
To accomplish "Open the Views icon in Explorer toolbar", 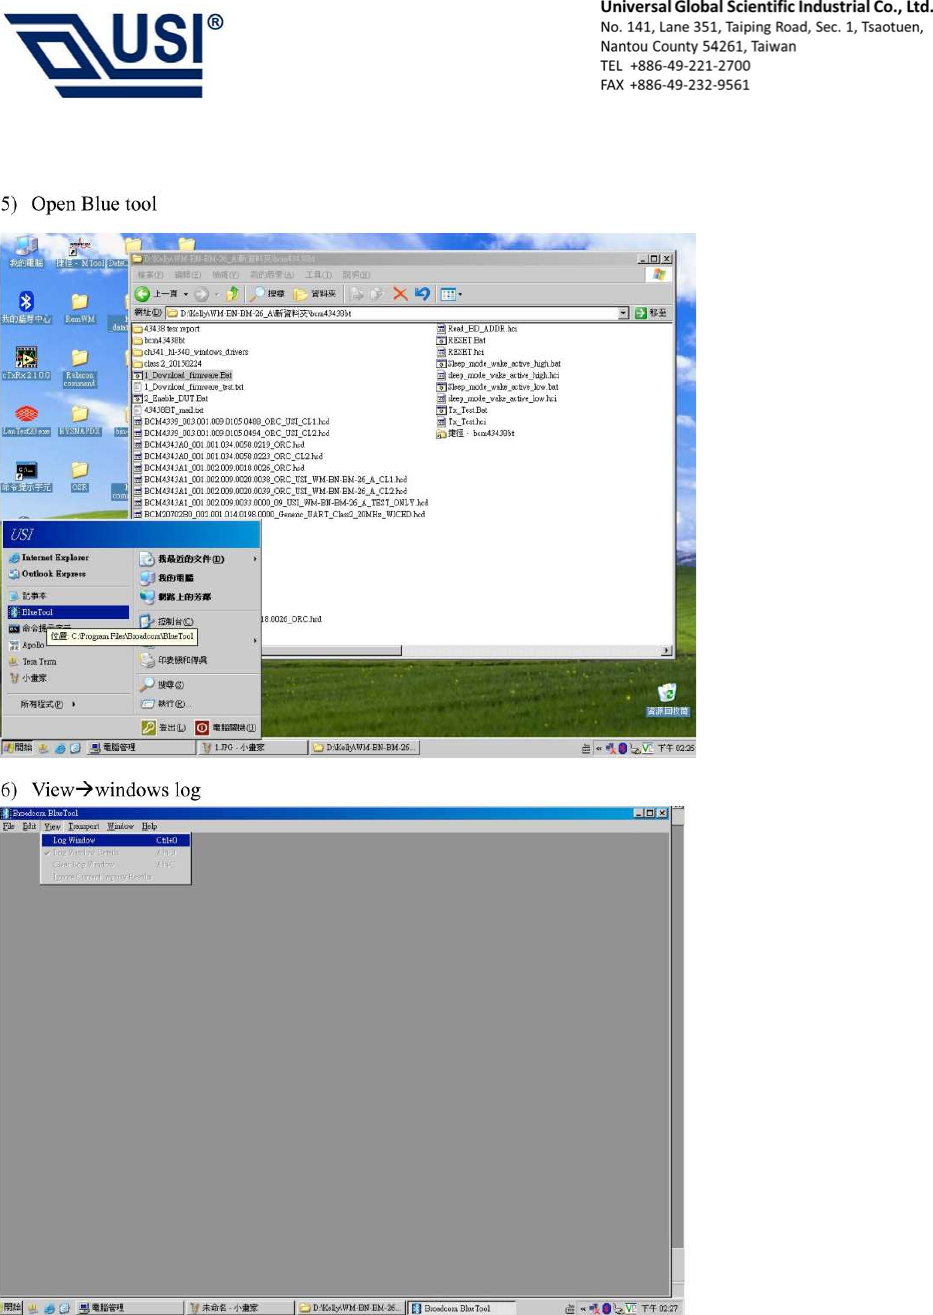I will 448,294.
